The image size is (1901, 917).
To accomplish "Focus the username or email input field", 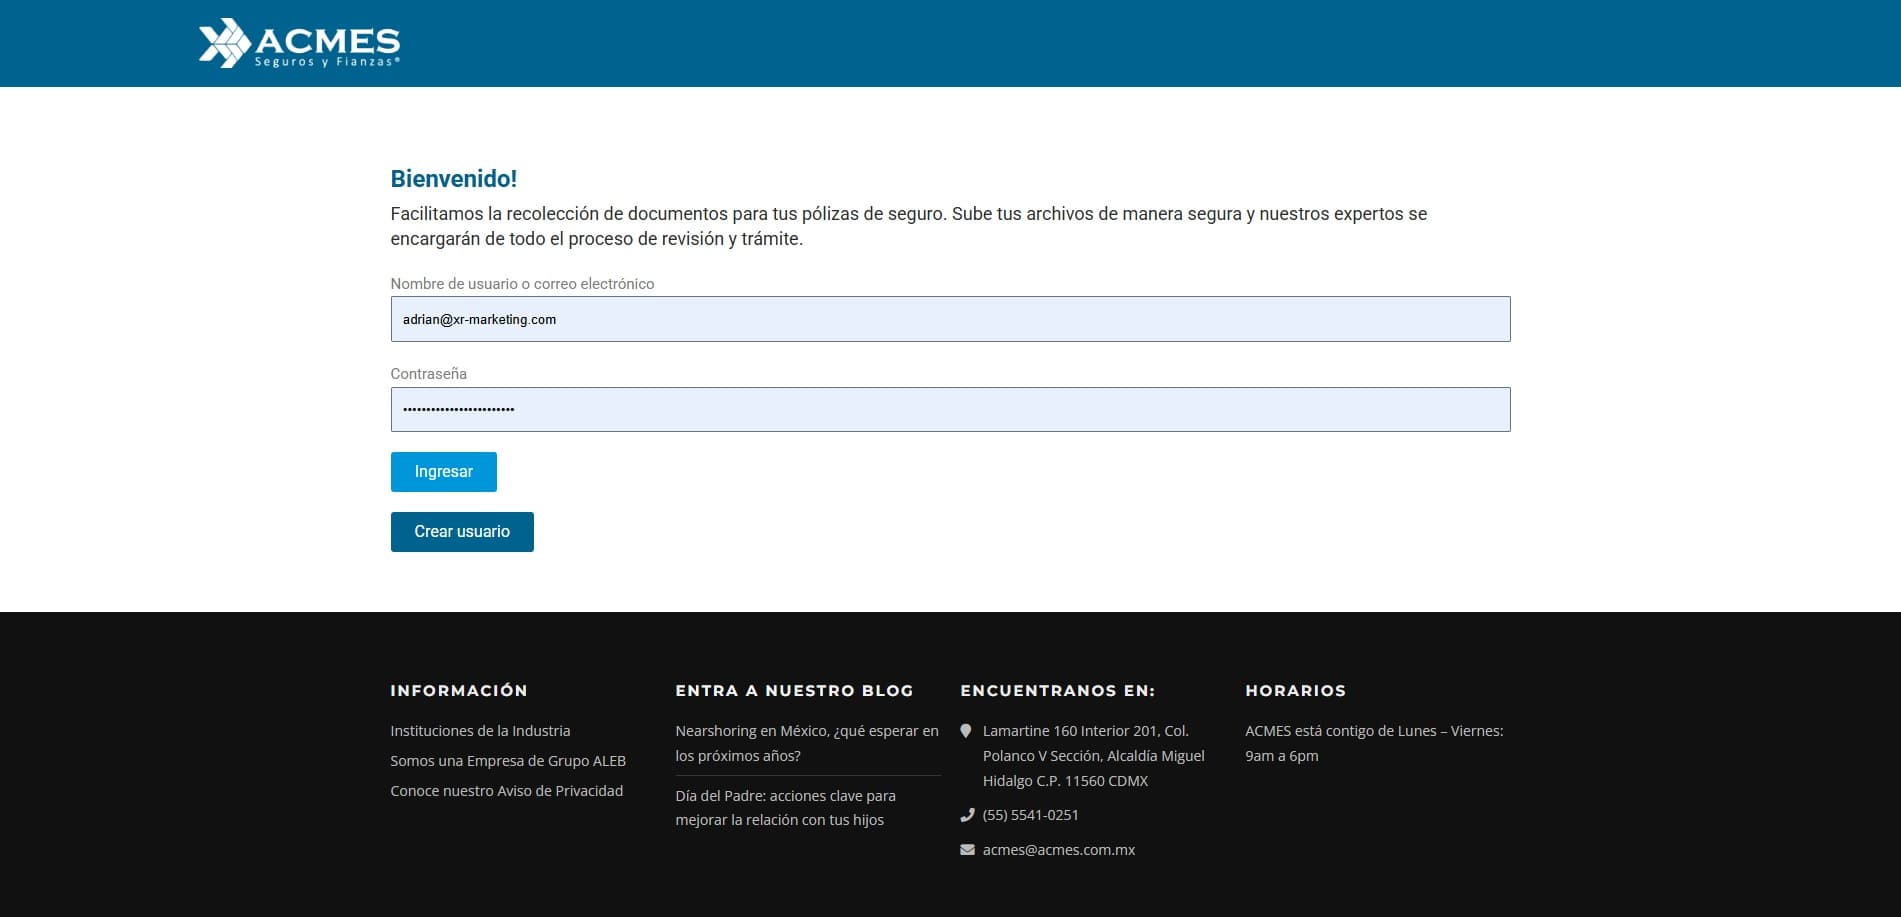I will (950, 319).
